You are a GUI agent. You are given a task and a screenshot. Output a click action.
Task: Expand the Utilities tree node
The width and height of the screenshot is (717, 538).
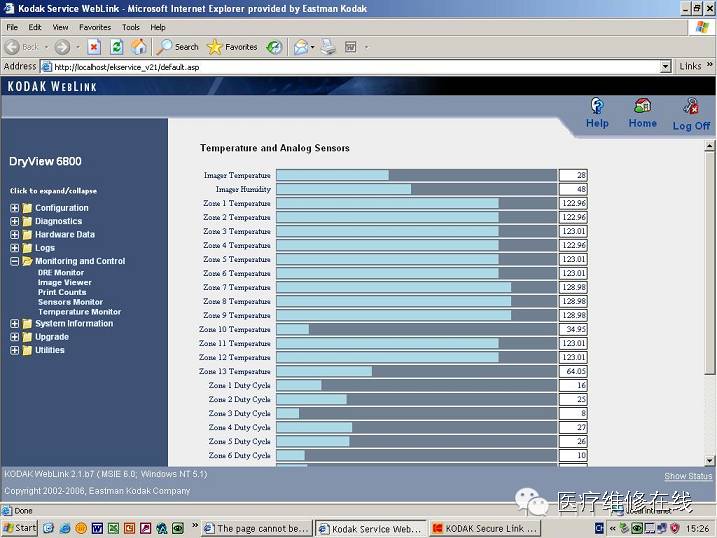(x=15, y=350)
